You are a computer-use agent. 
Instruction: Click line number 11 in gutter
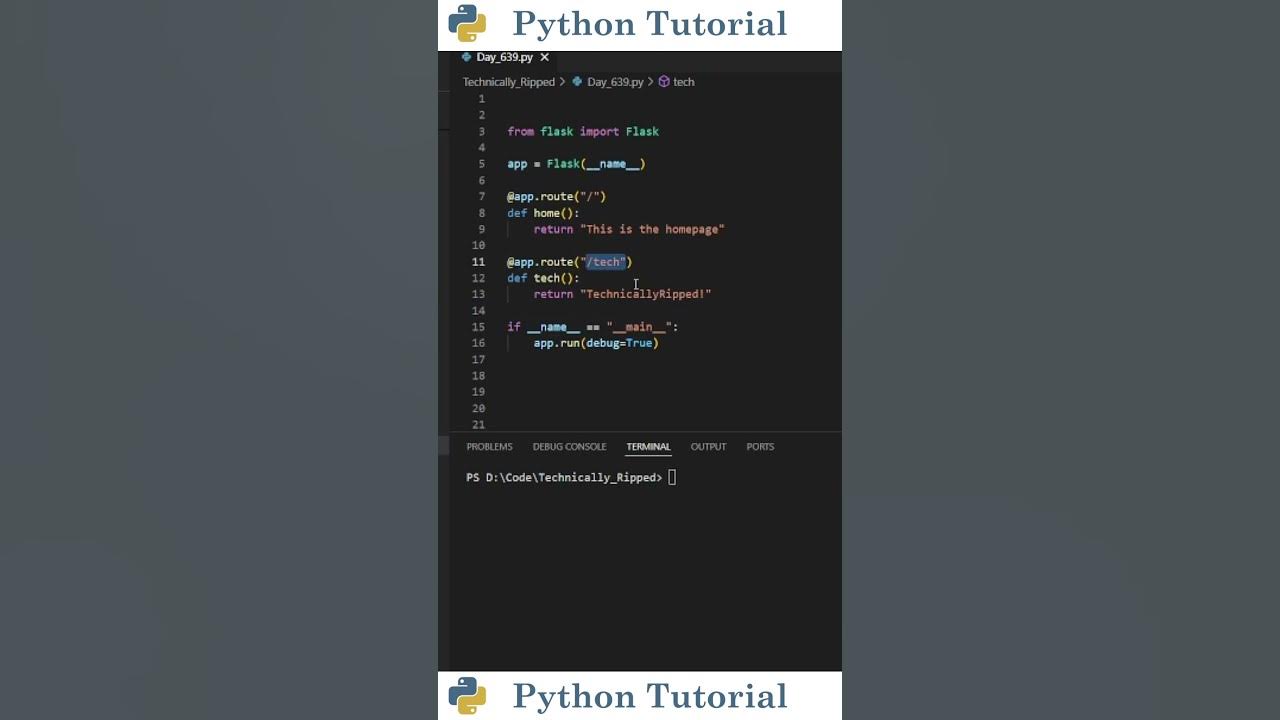pos(478,262)
